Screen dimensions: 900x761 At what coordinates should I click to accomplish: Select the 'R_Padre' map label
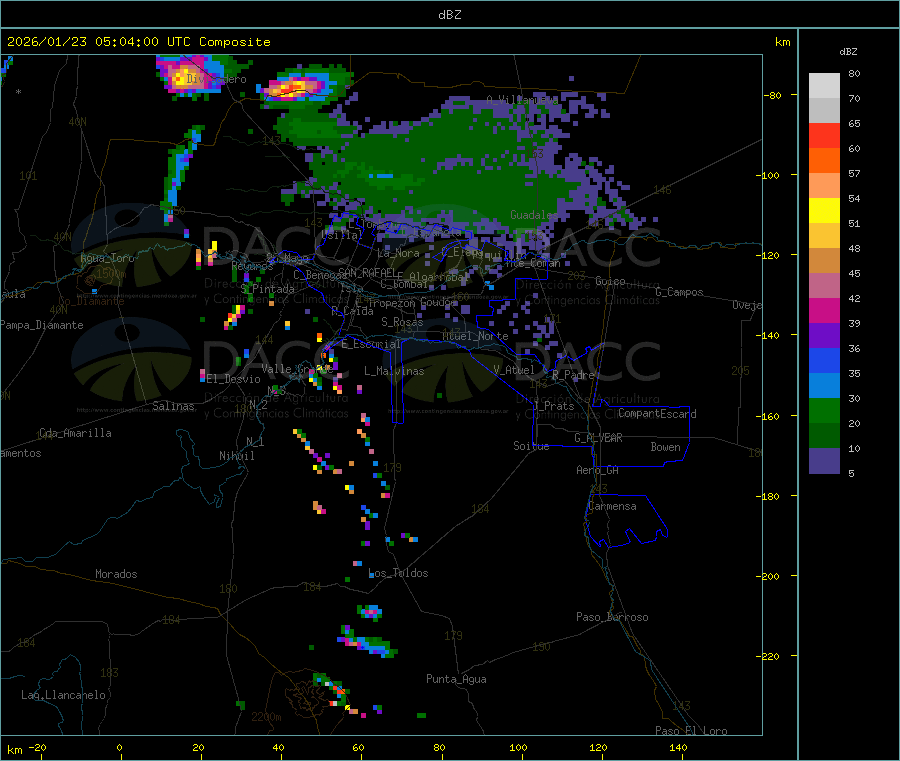point(573,375)
